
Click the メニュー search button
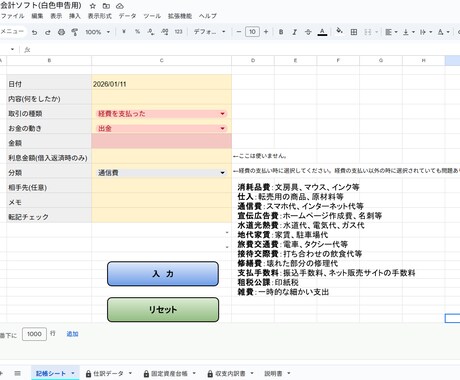12,32
